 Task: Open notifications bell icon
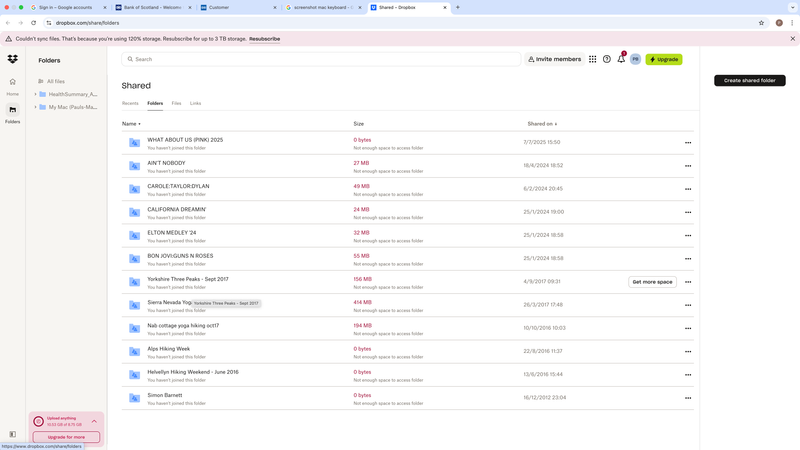click(x=621, y=59)
